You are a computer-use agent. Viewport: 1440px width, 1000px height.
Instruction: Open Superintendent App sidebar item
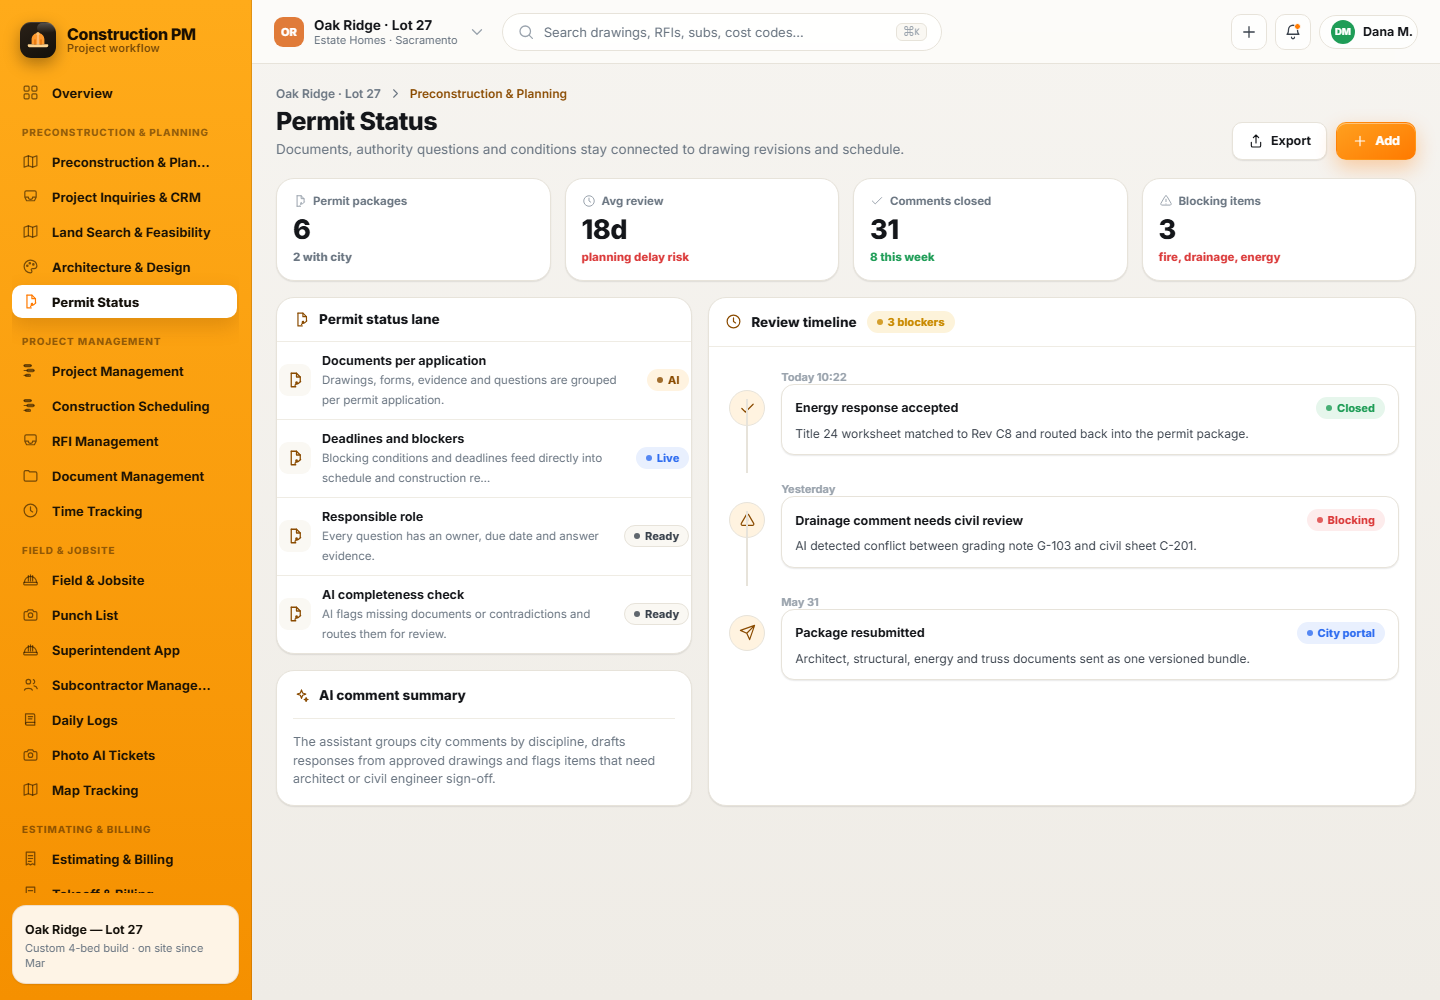coord(124,650)
